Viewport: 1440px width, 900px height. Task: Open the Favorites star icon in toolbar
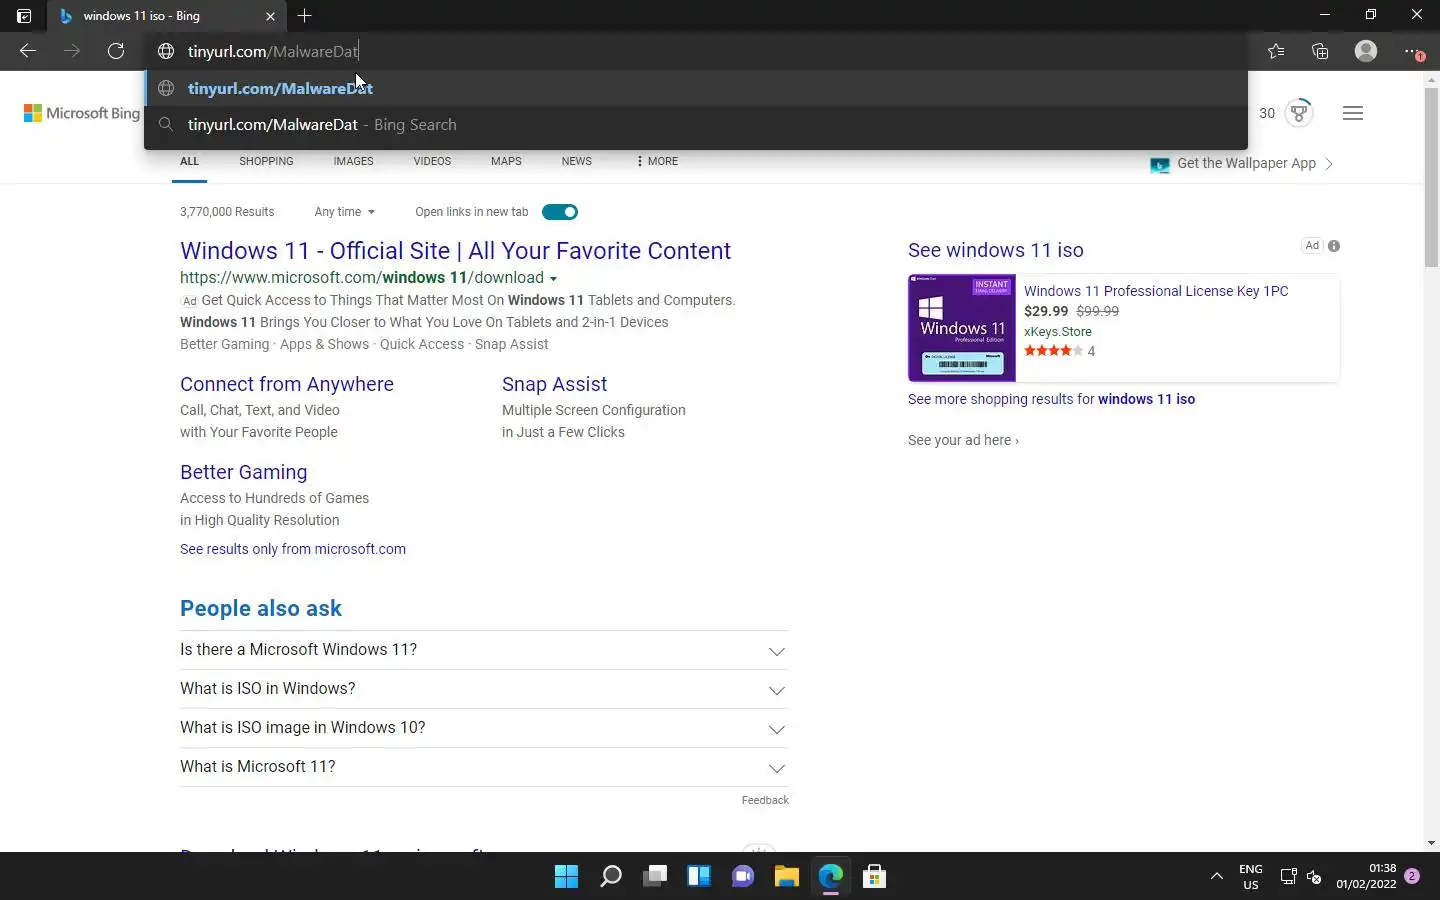(1276, 51)
